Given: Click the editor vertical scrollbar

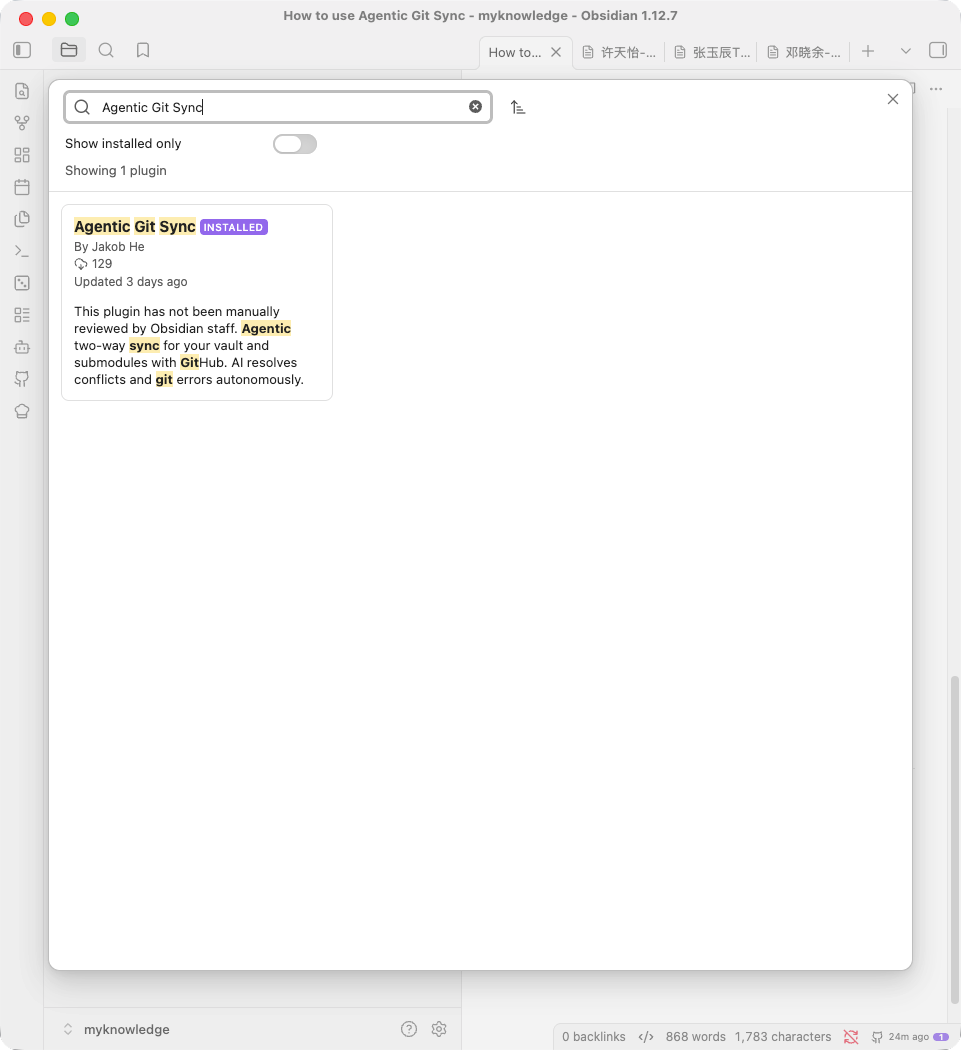Looking at the screenshot, I should tap(954, 839).
